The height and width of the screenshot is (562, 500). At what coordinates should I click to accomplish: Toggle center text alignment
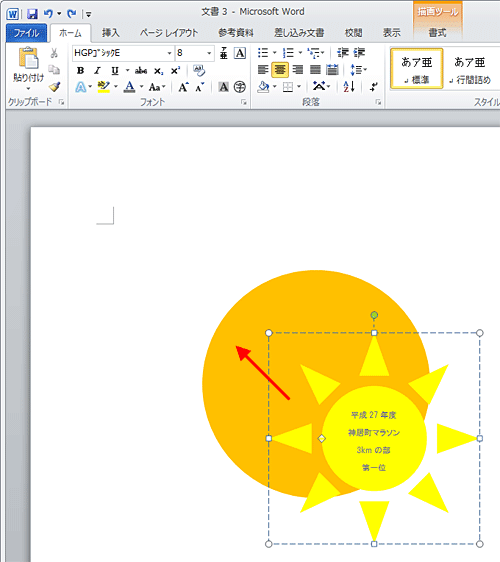point(280,70)
